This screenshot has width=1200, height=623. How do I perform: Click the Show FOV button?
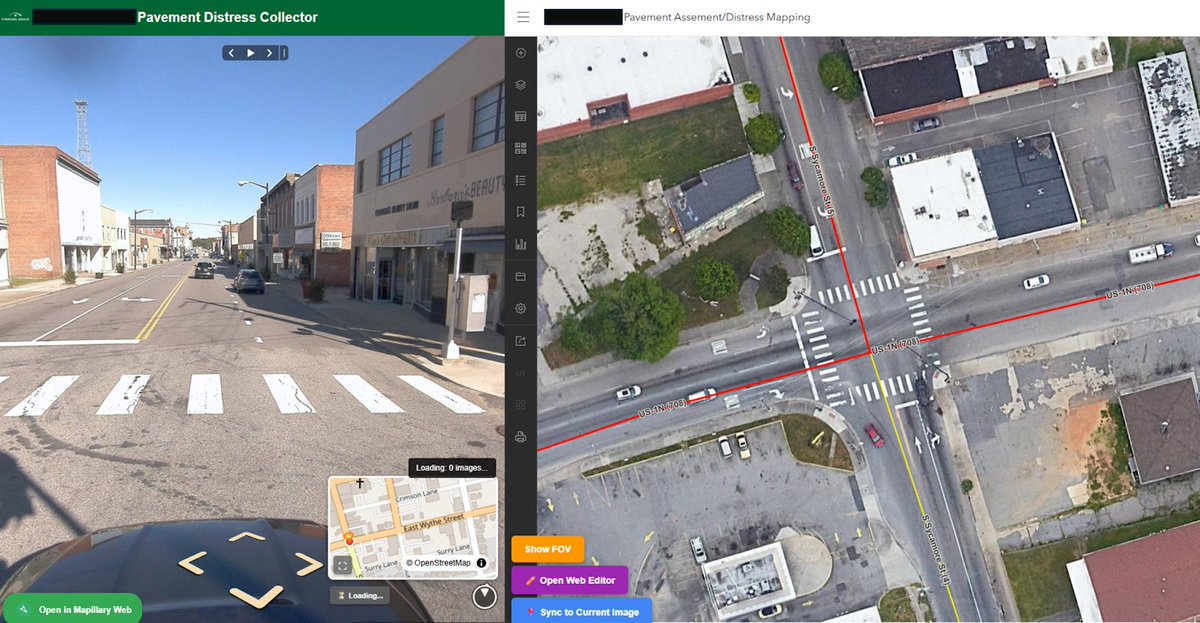click(548, 549)
